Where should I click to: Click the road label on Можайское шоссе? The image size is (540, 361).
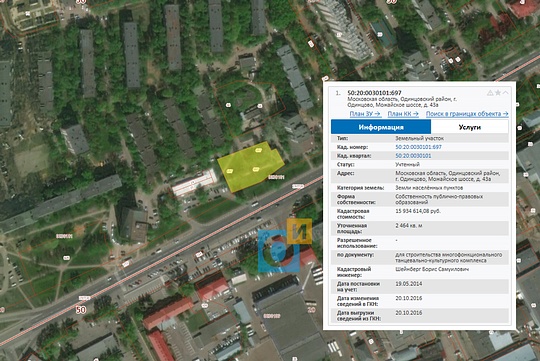(x=298, y=186)
